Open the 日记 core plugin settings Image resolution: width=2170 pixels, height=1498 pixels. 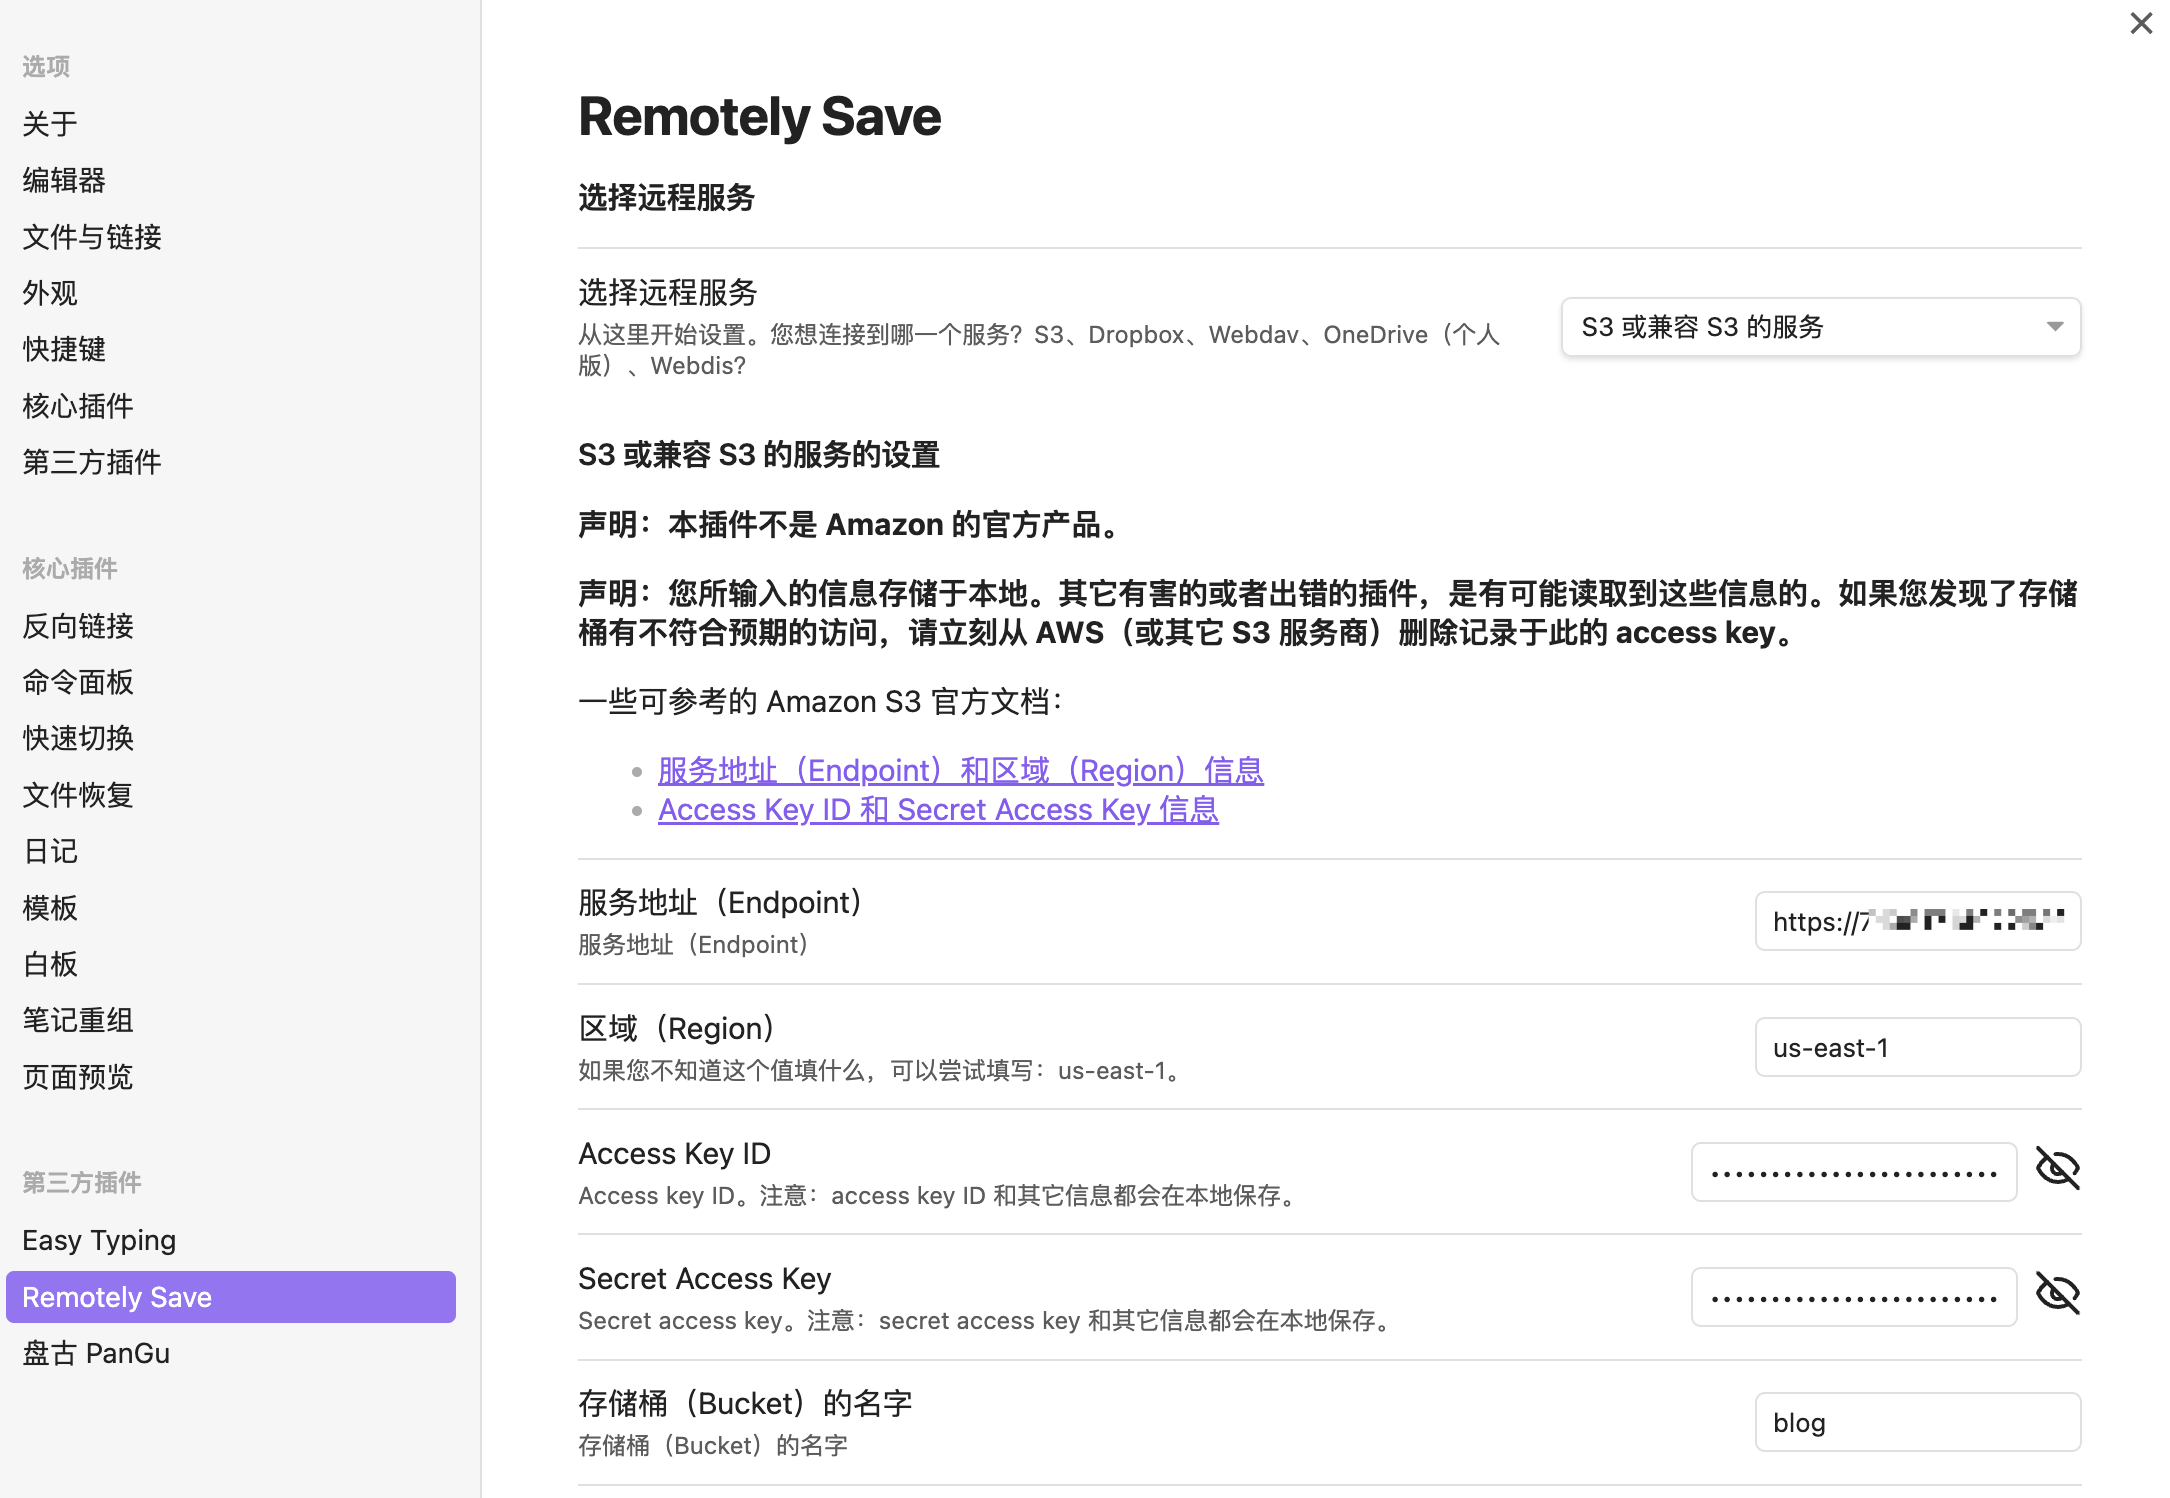[x=50, y=851]
